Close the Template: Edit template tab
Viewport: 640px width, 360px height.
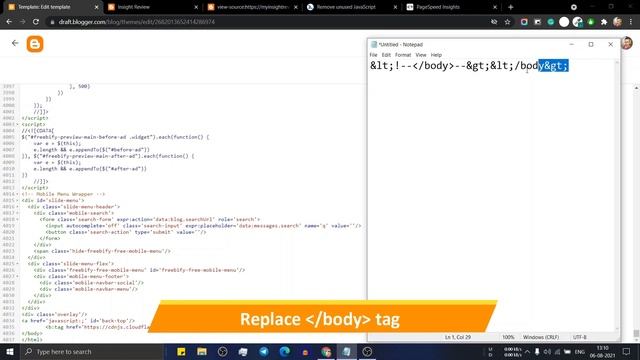point(97,7)
